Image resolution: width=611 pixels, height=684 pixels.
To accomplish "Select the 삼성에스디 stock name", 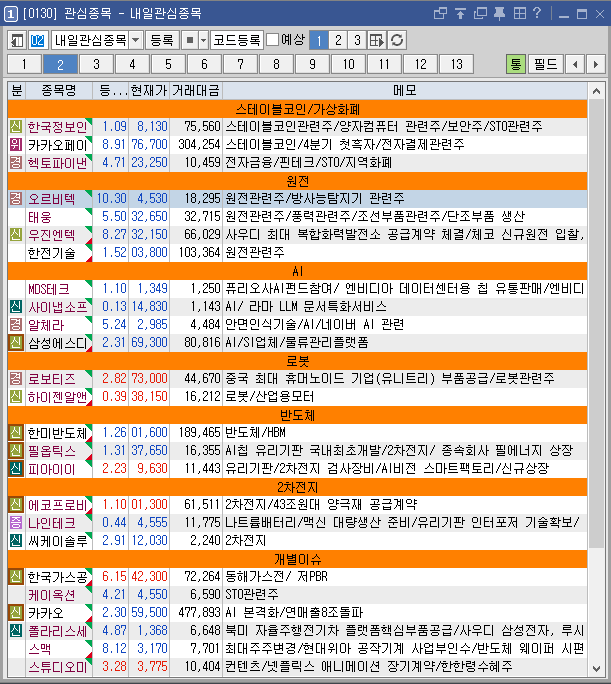I will 58,343.
